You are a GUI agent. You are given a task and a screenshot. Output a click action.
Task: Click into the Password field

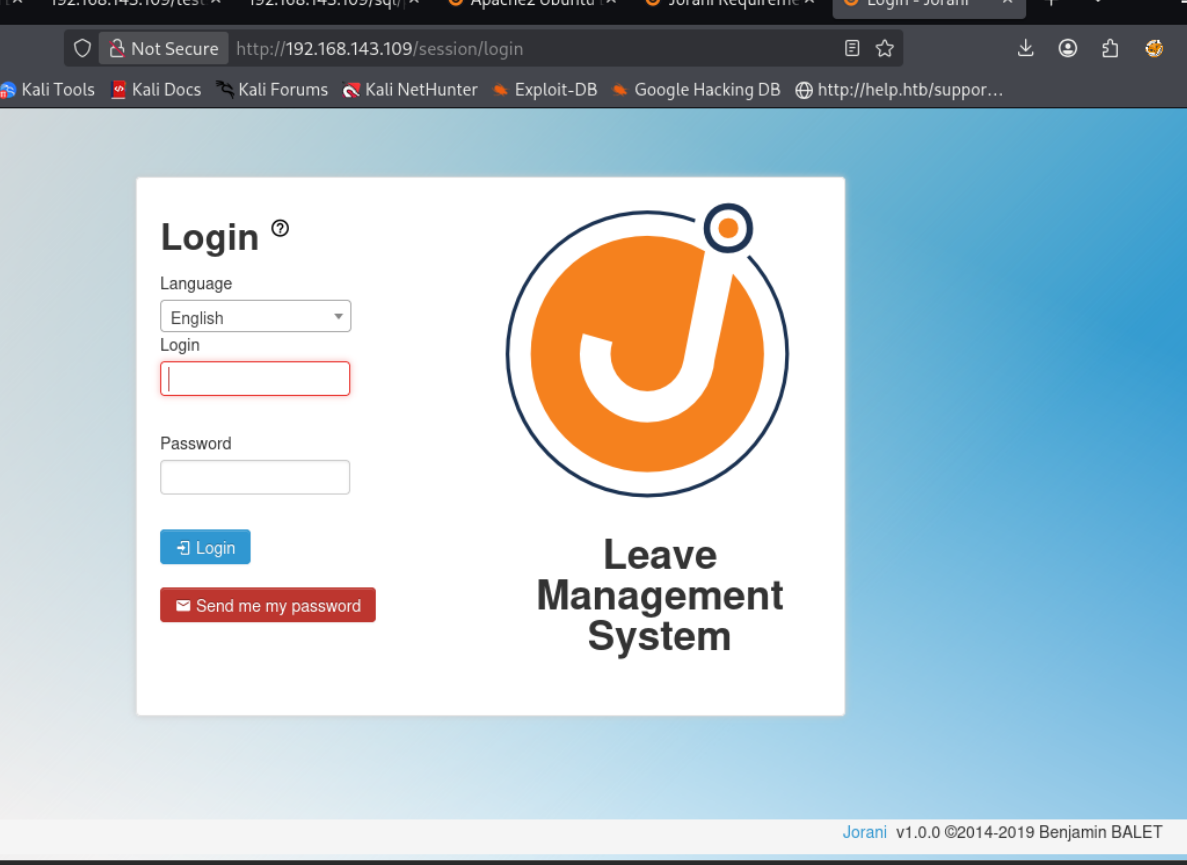255,477
